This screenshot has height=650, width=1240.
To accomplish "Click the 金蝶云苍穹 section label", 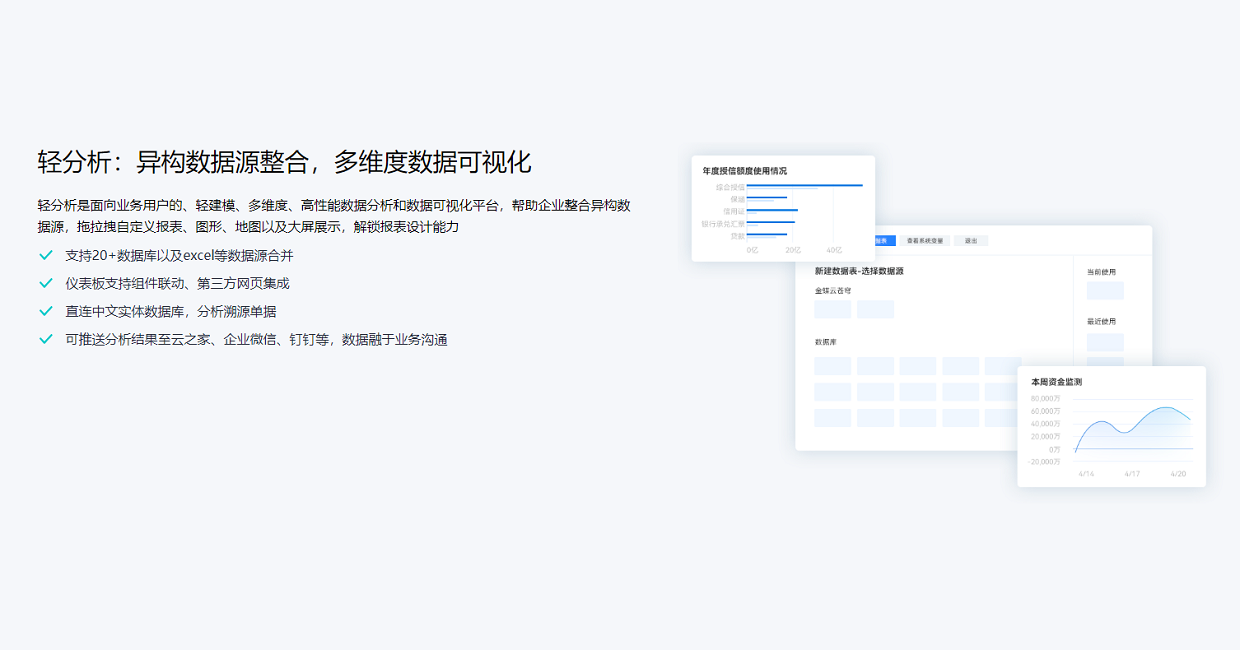I will pos(833,290).
